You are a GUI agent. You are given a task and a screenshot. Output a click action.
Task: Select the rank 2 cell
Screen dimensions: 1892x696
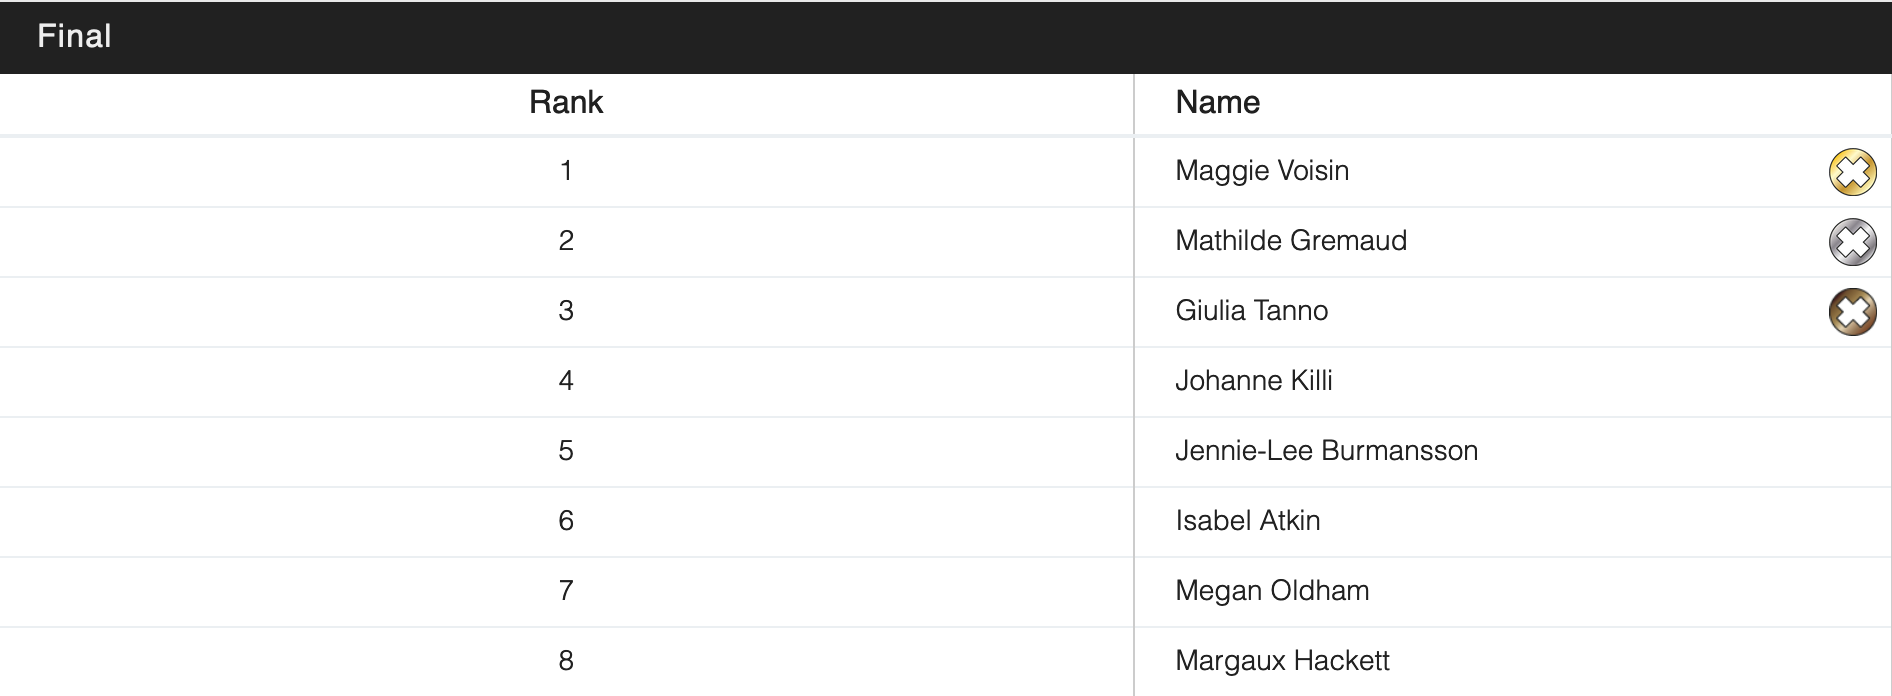coord(566,241)
